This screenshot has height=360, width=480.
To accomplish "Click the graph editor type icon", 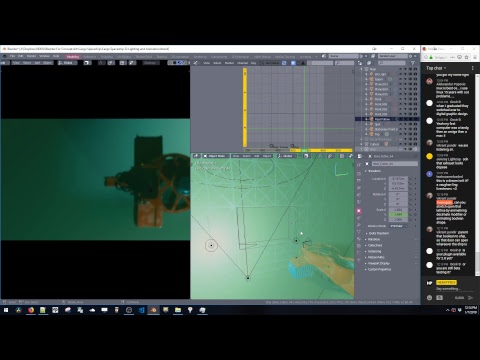I will 196,63.
